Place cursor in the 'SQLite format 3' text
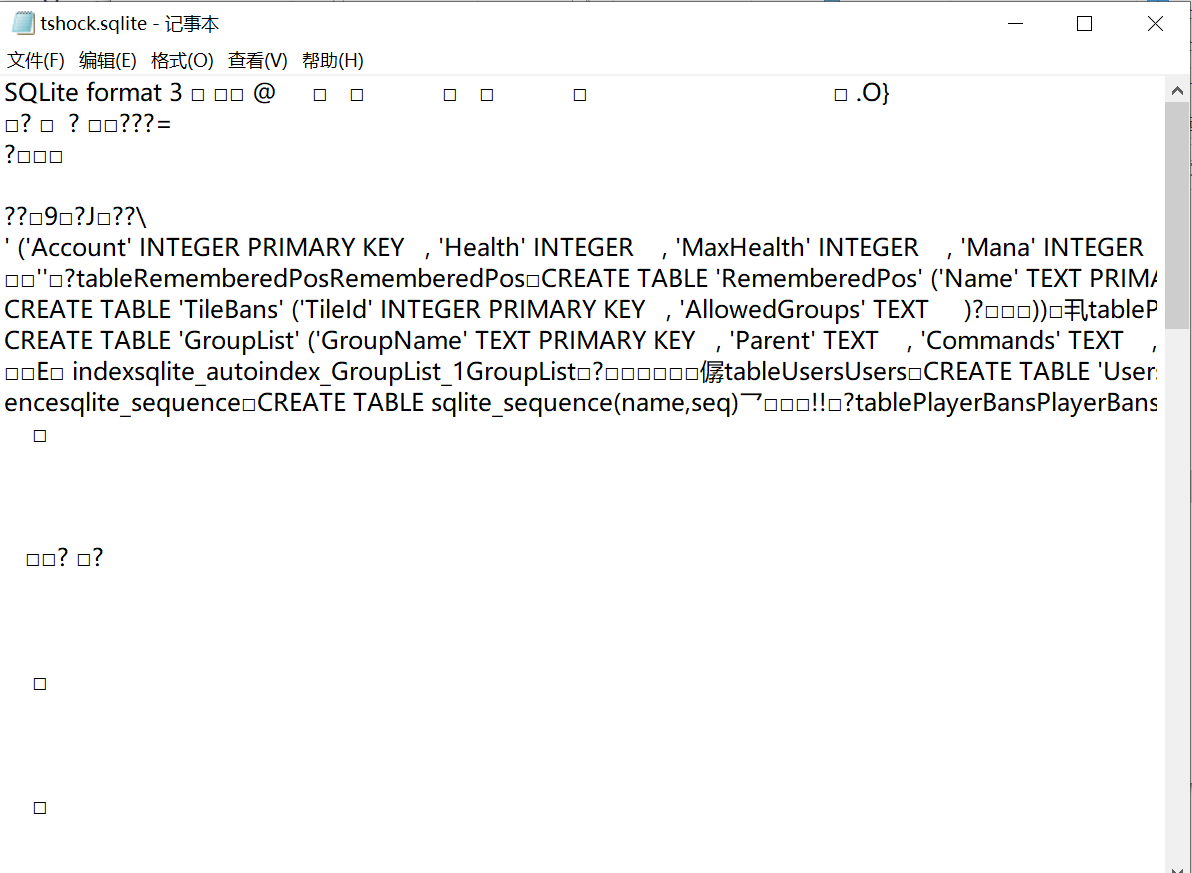This screenshot has height=873, width=1192. (93, 93)
